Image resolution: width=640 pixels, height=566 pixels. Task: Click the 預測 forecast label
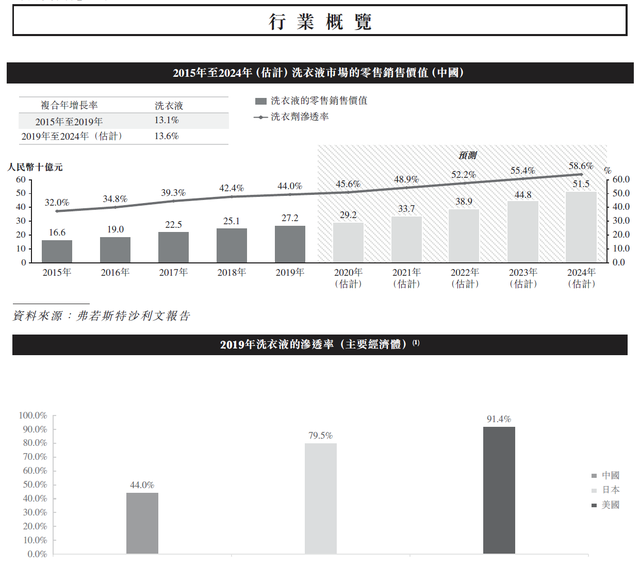coord(467,155)
